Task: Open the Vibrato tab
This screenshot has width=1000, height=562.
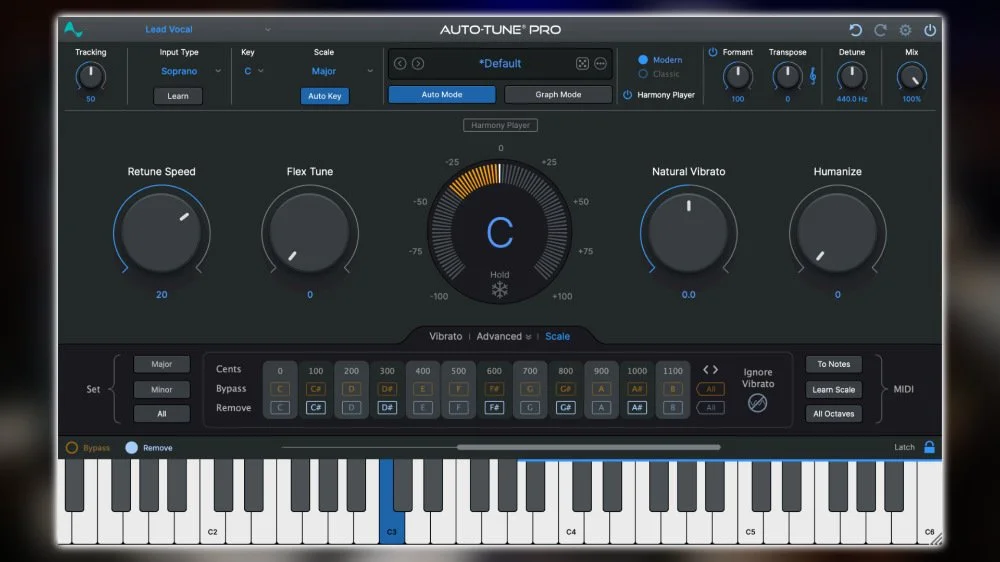Action: [x=445, y=336]
